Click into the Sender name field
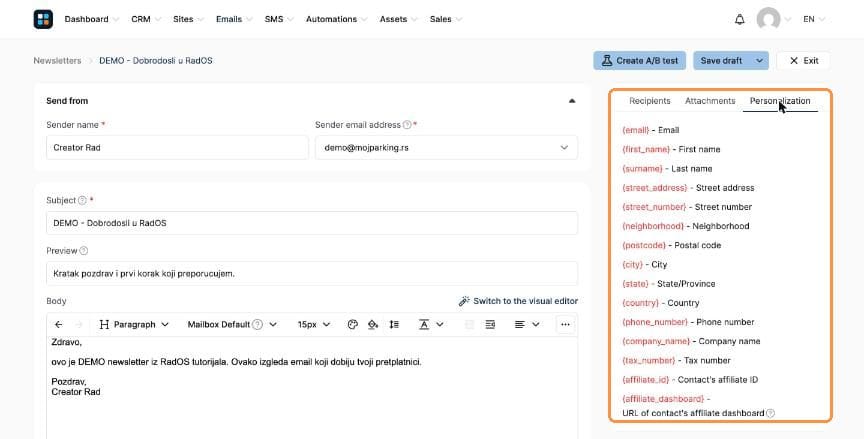 click(177, 148)
